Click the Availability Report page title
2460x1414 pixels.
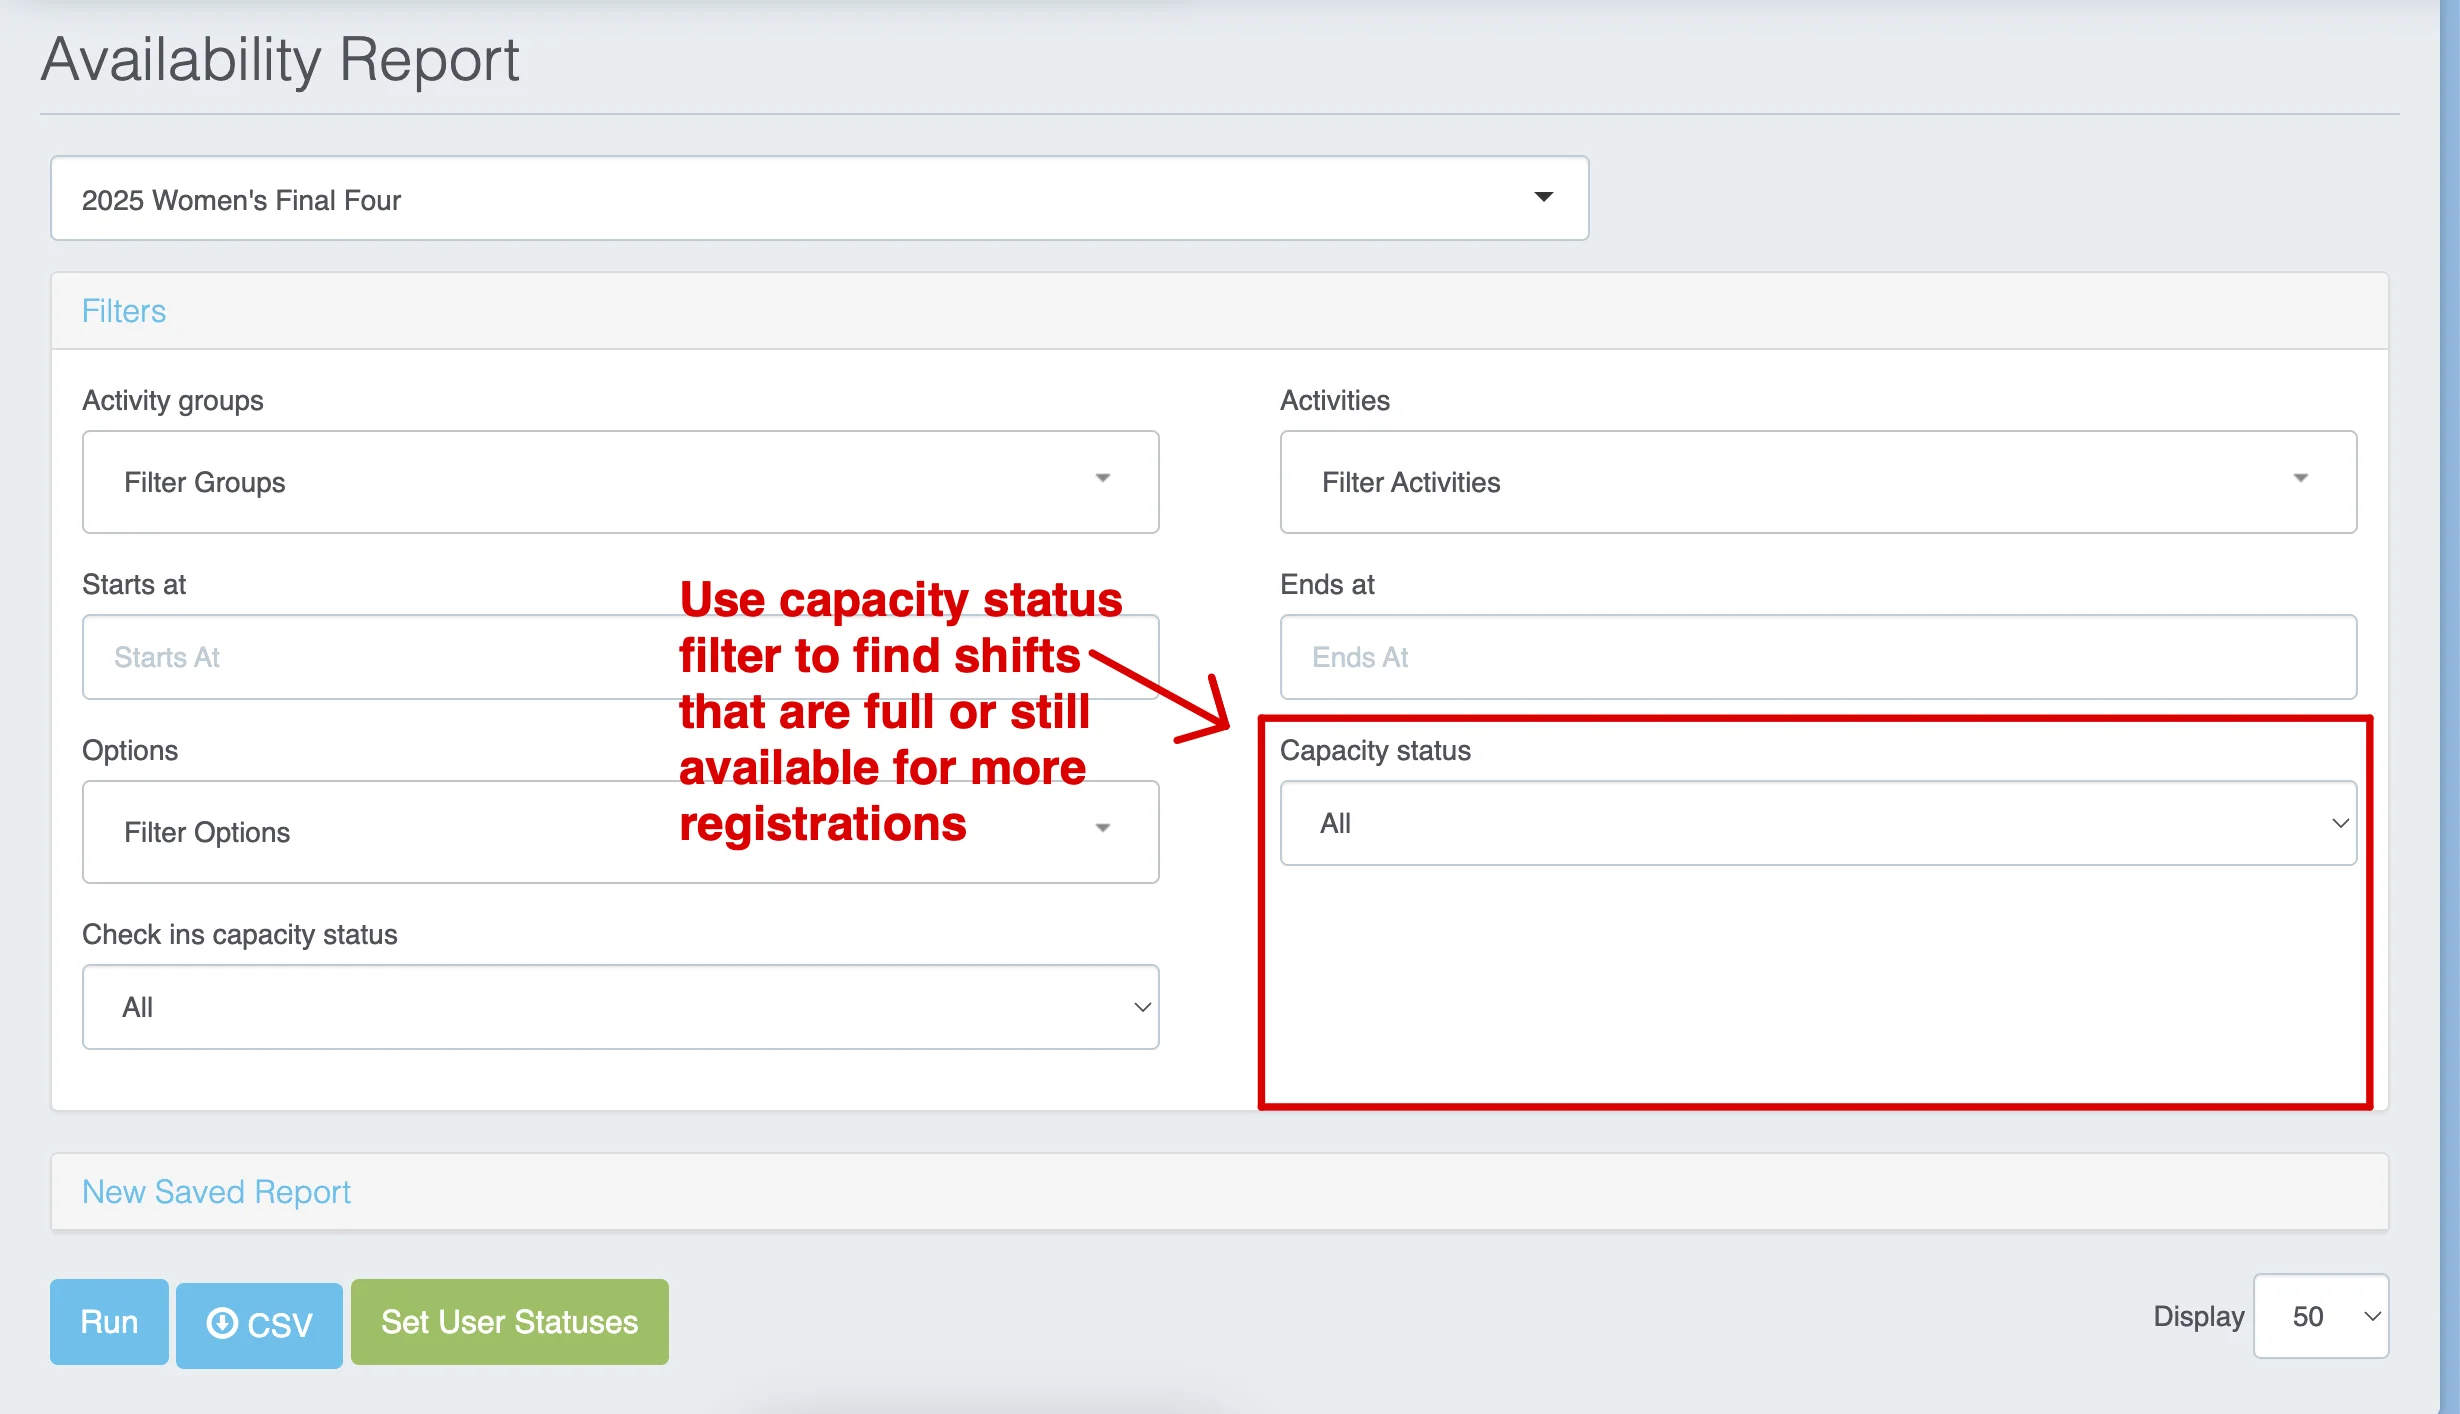[280, 60]
